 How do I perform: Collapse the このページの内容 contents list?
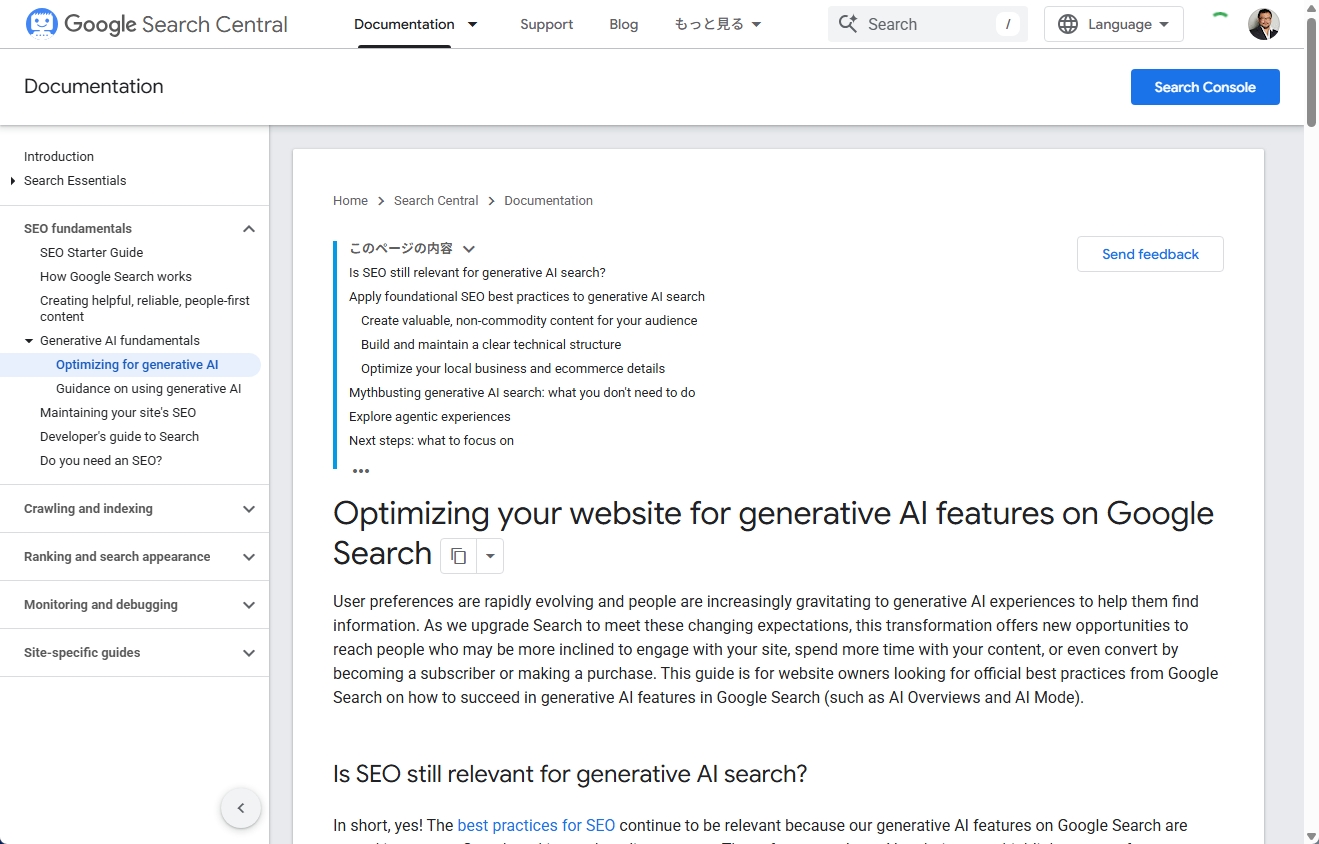tap(469, 249)
